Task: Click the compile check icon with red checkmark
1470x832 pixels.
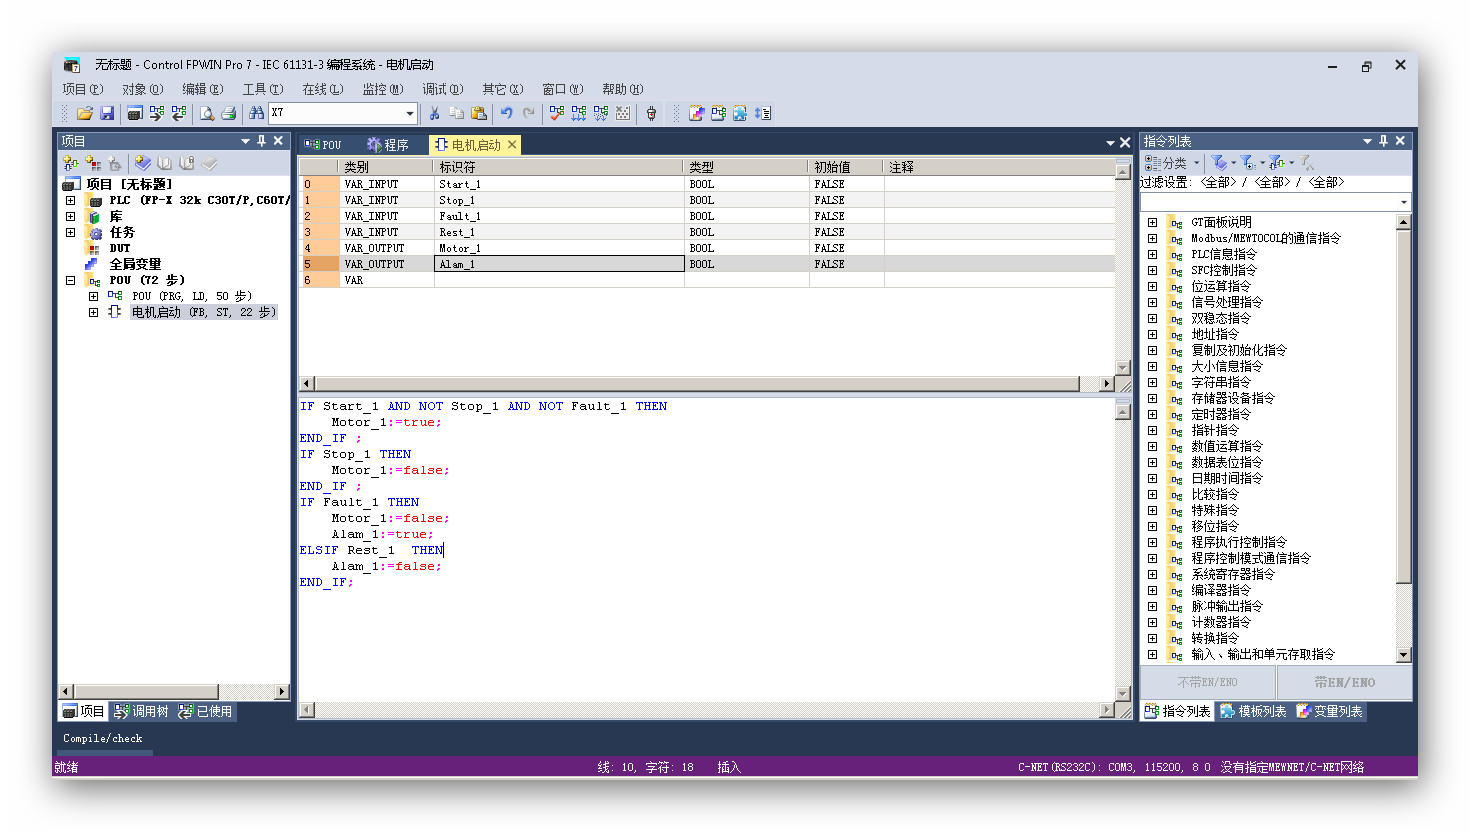Action: click(x=557, y=114)
